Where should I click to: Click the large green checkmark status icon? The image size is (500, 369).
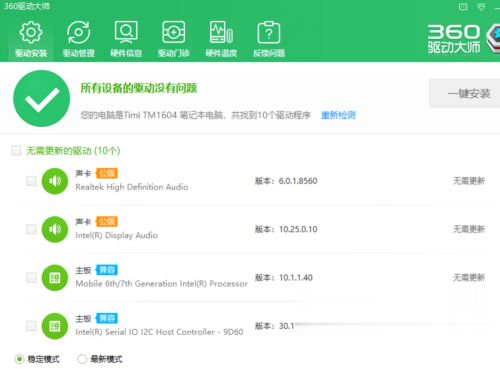click(x=41, y=98)
